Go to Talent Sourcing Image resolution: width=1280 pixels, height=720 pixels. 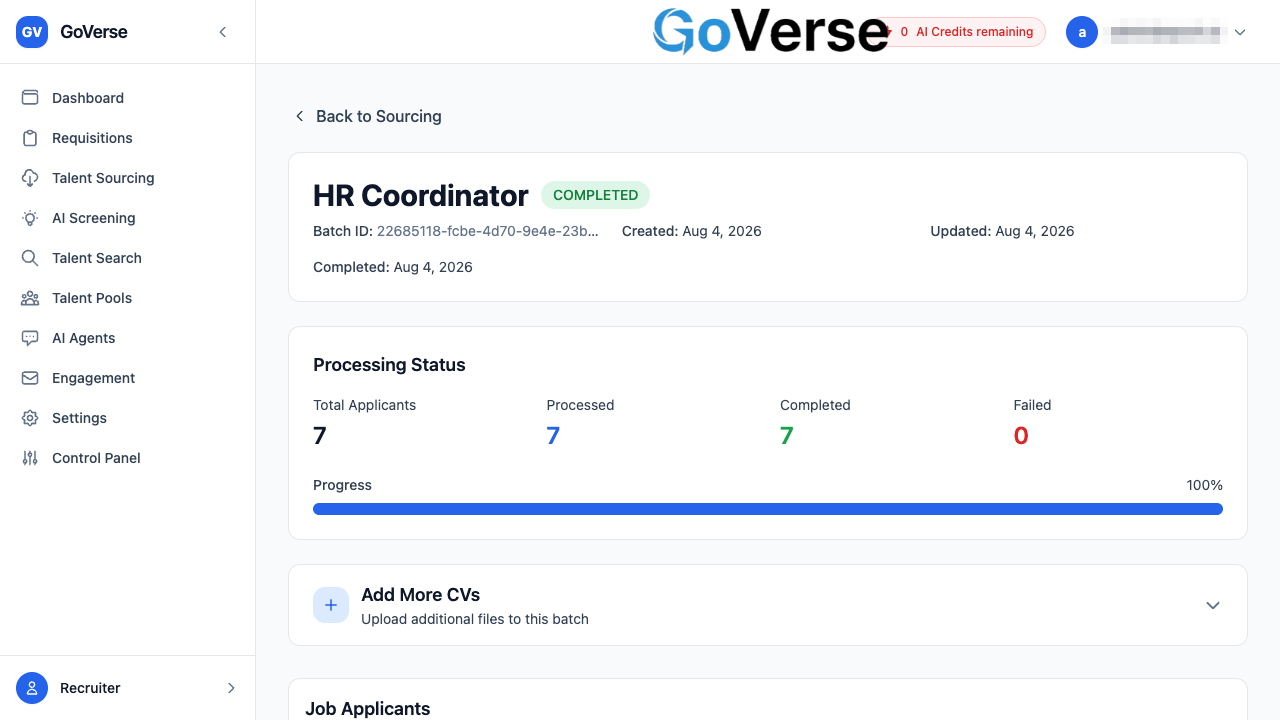(127, 178)
